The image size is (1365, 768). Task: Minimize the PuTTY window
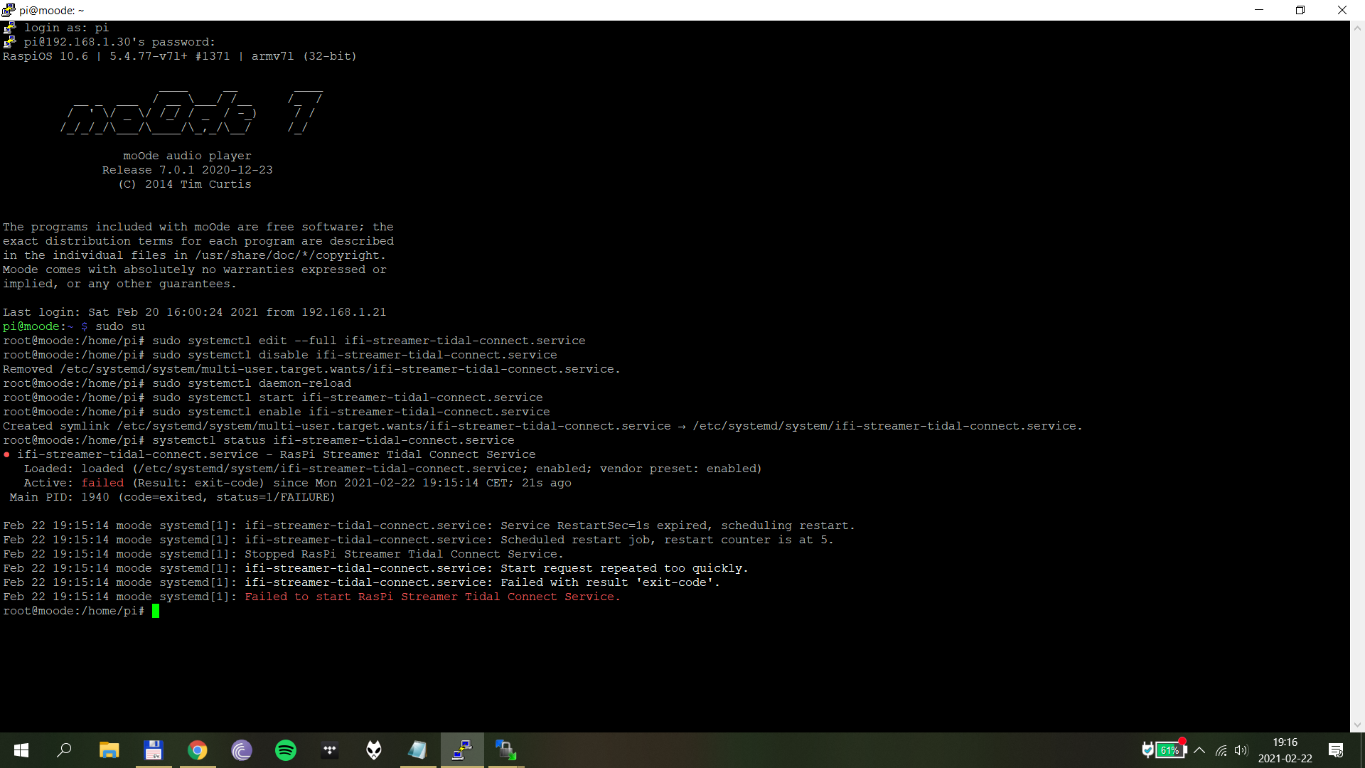tap(1257, 10)
